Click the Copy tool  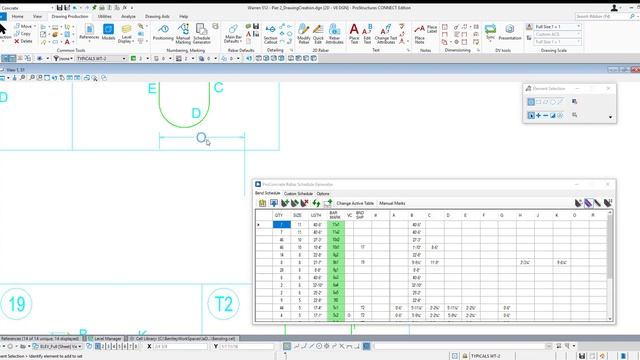click(23, 33)
